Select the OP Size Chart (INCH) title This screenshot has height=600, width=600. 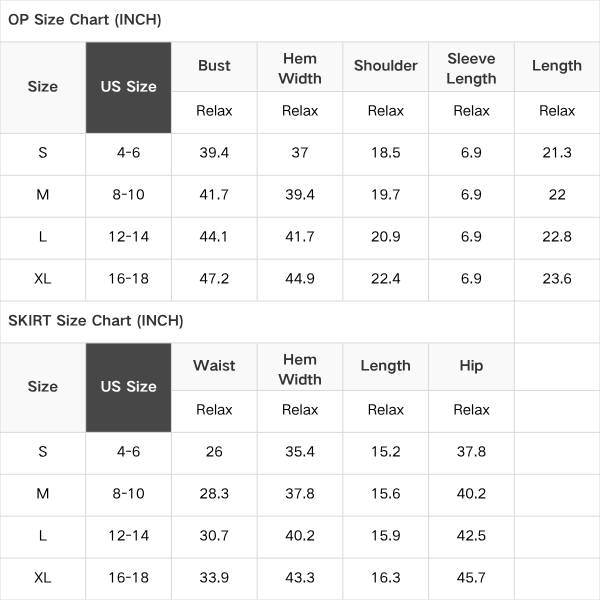pyautogui.click(x=85, y=20)
